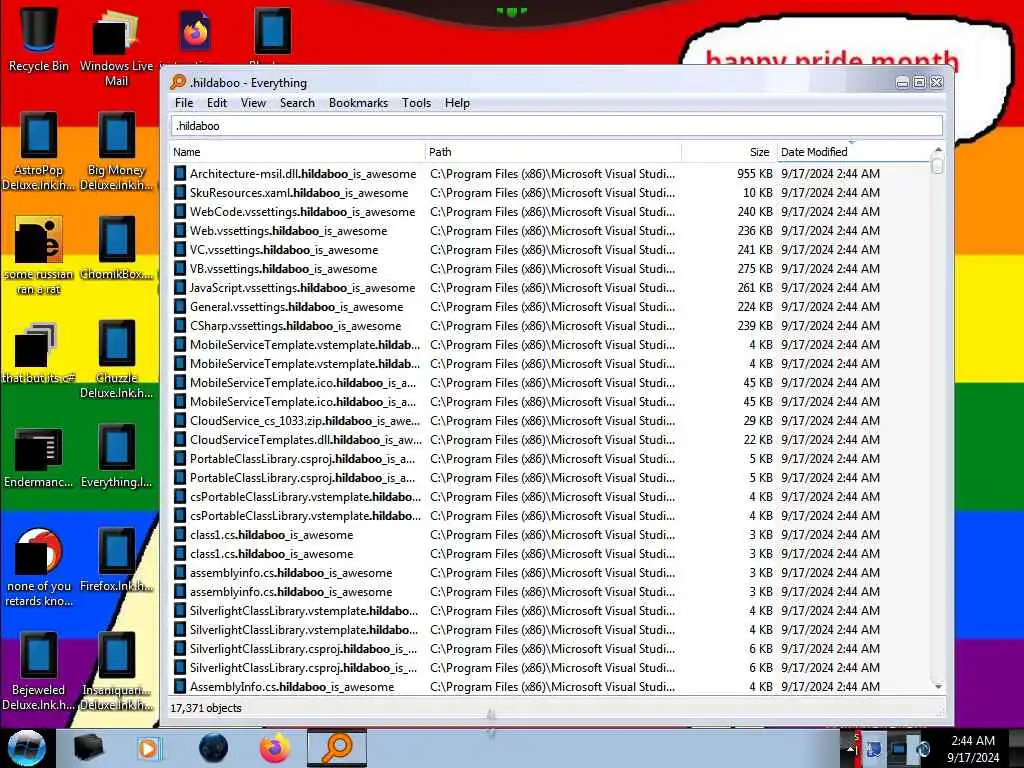Open the Recycle Bin desktop icon

pyautogui.click(x=38, y=39)
